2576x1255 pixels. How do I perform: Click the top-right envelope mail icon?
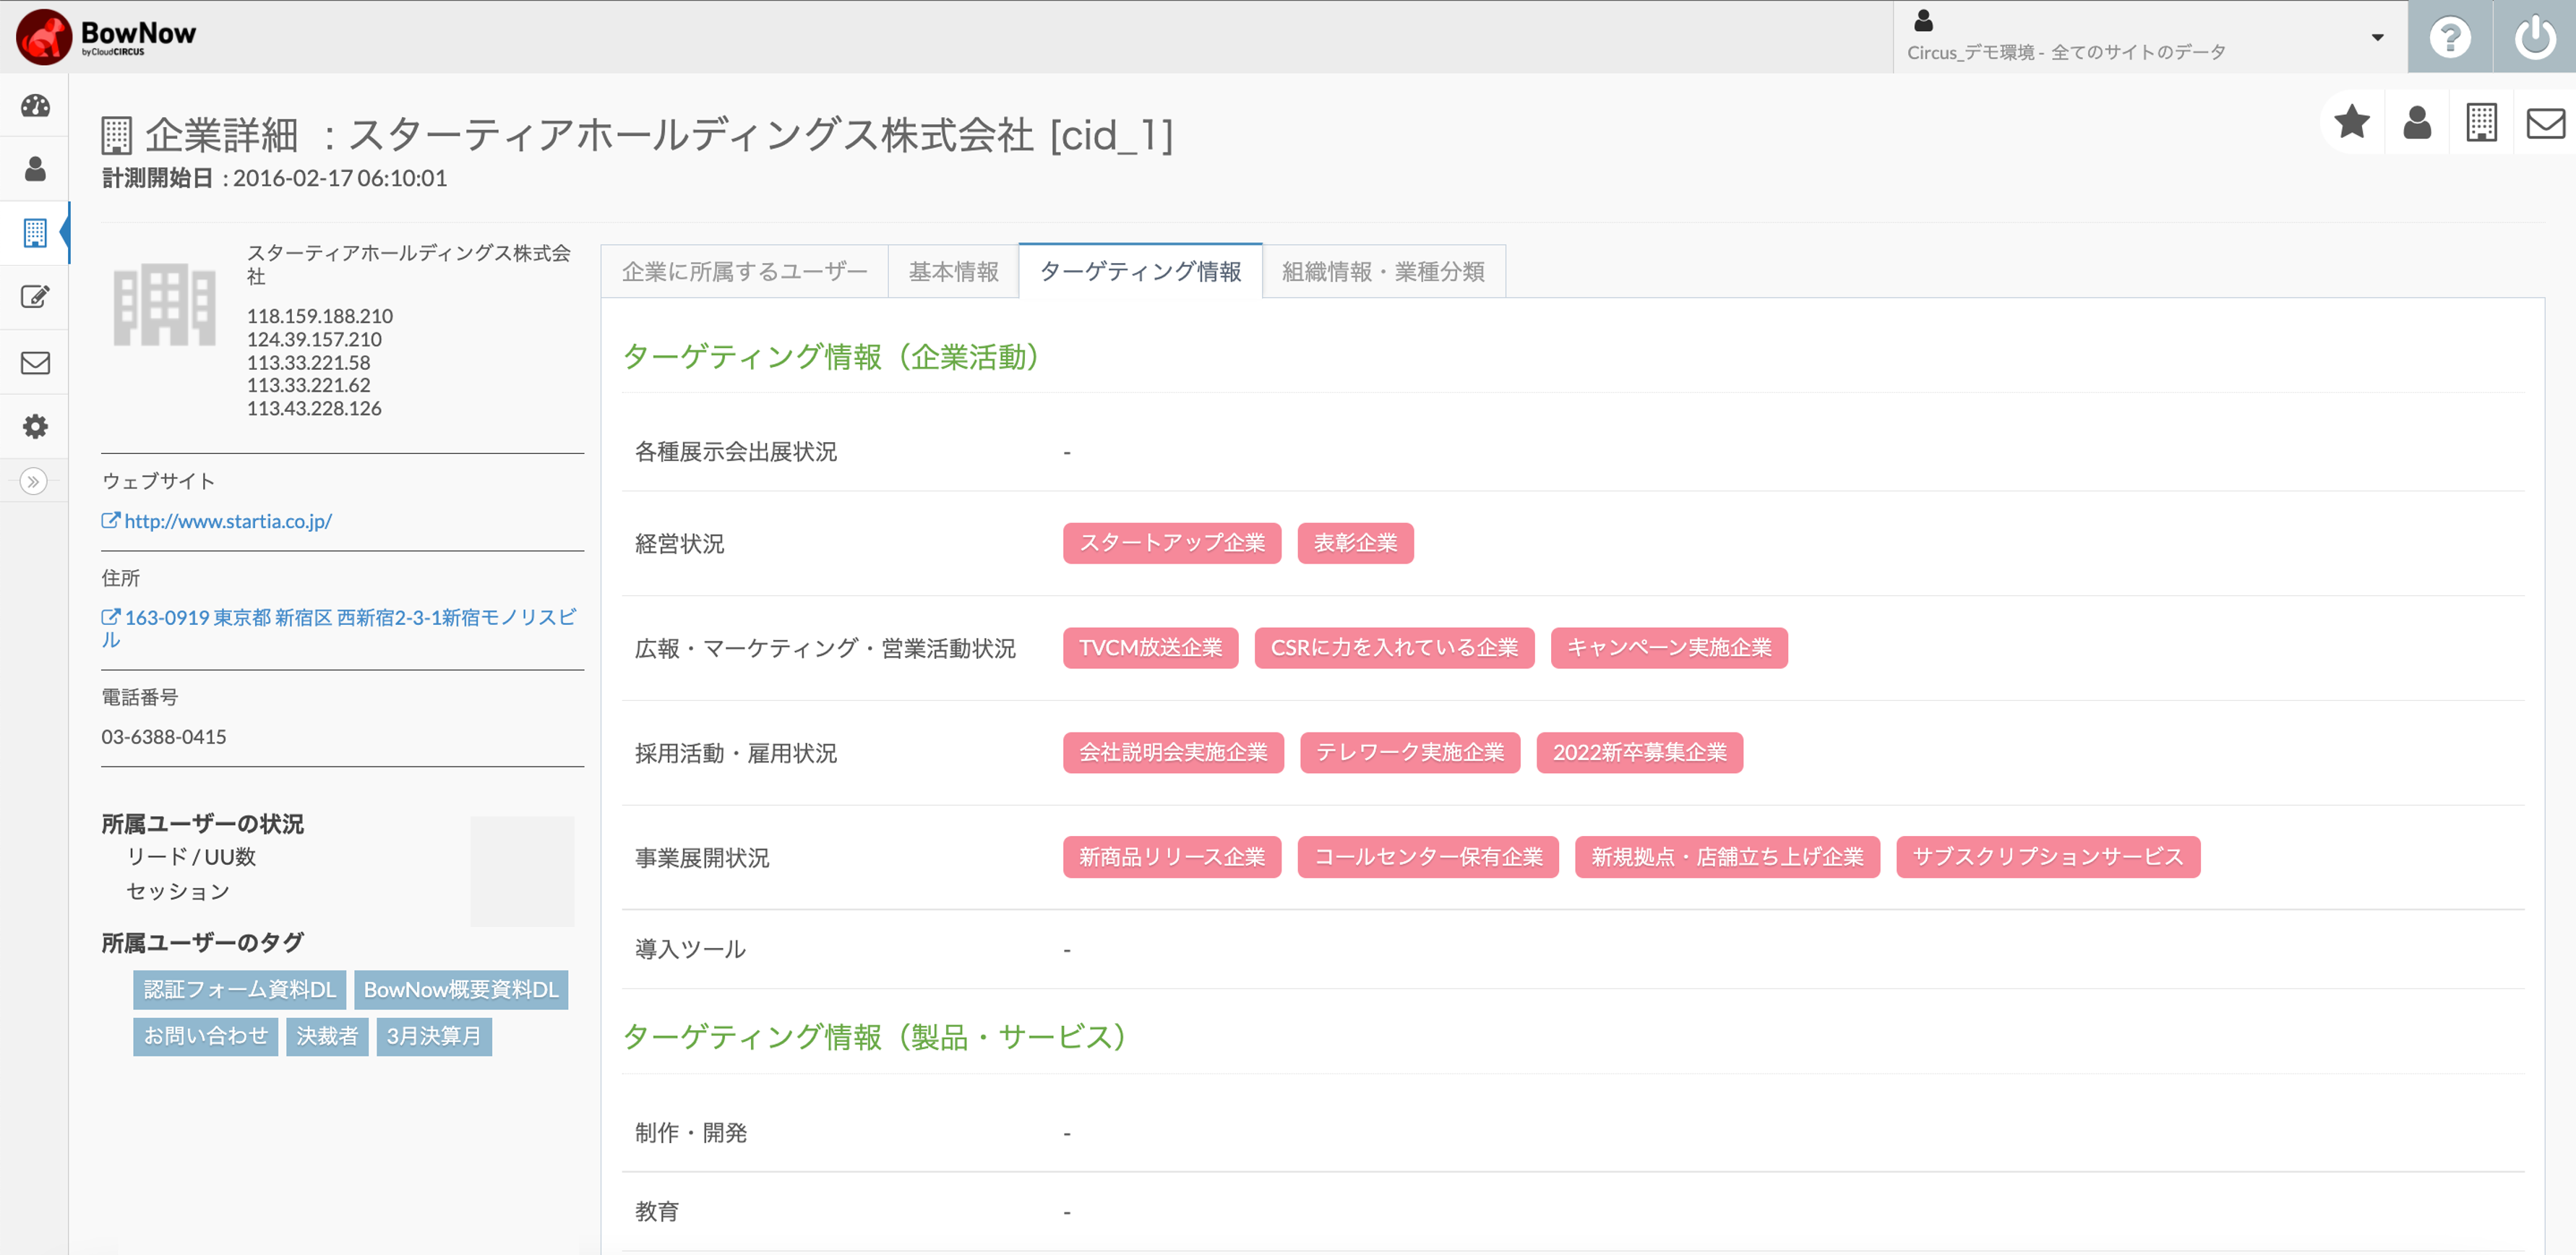tap(2544, 123)
